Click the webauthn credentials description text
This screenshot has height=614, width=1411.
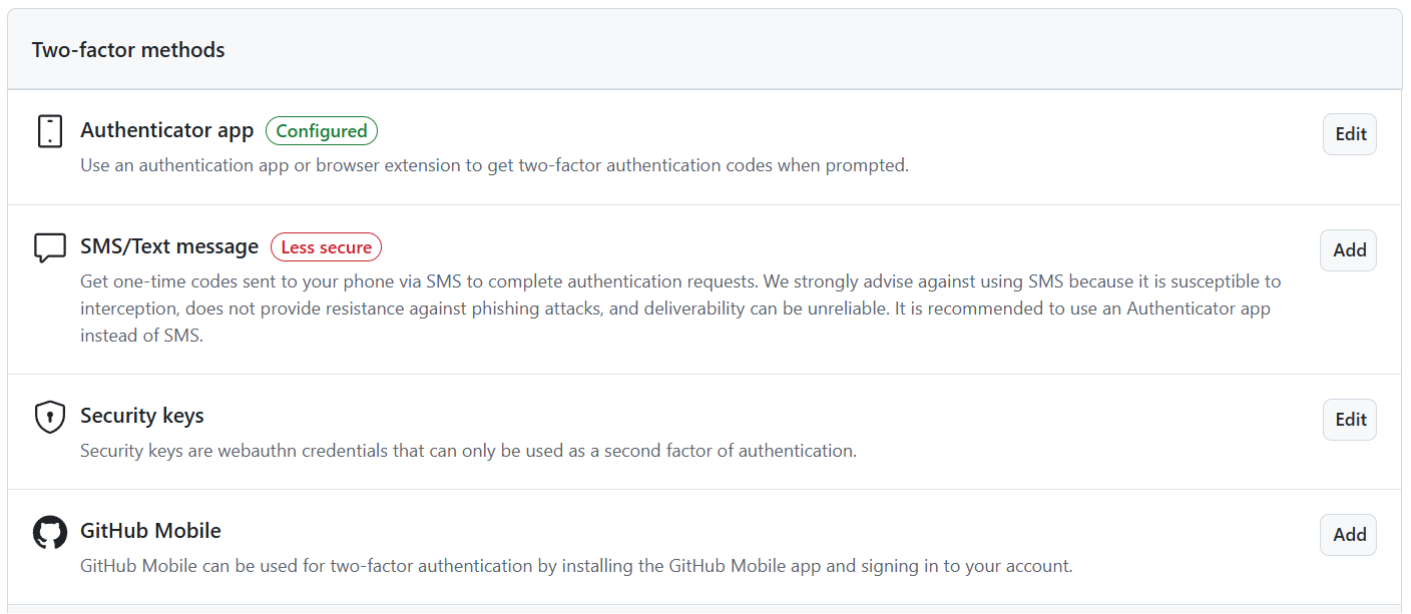click(x=468, y=451)
